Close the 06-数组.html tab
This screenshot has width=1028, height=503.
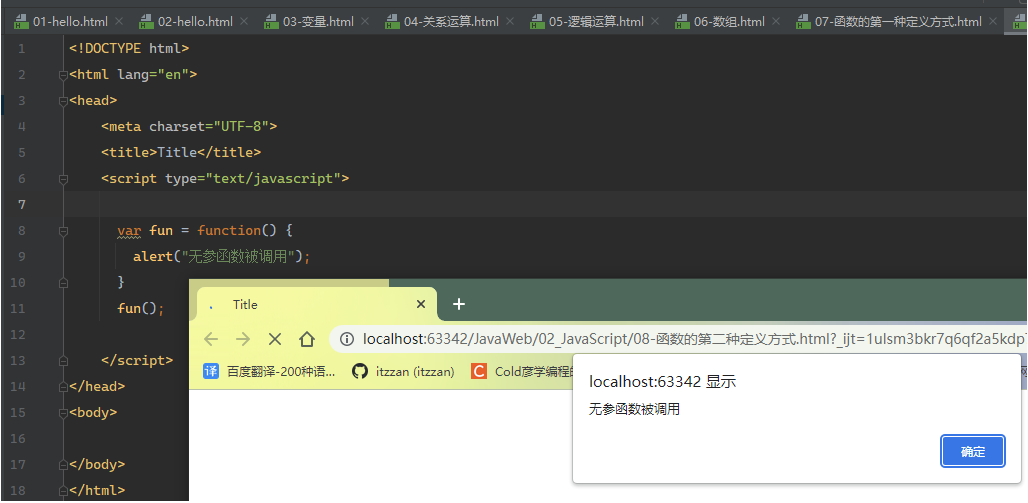pyautogui.click(x=776, y=22)
